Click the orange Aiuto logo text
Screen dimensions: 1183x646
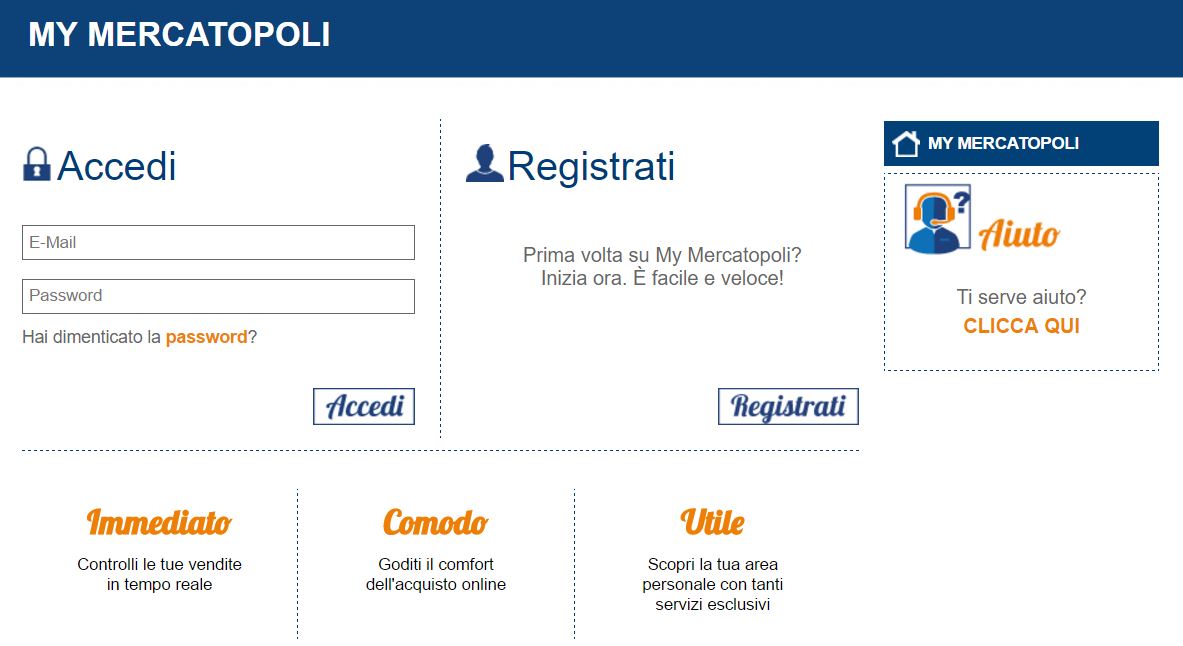click(x=1019, y=234)
